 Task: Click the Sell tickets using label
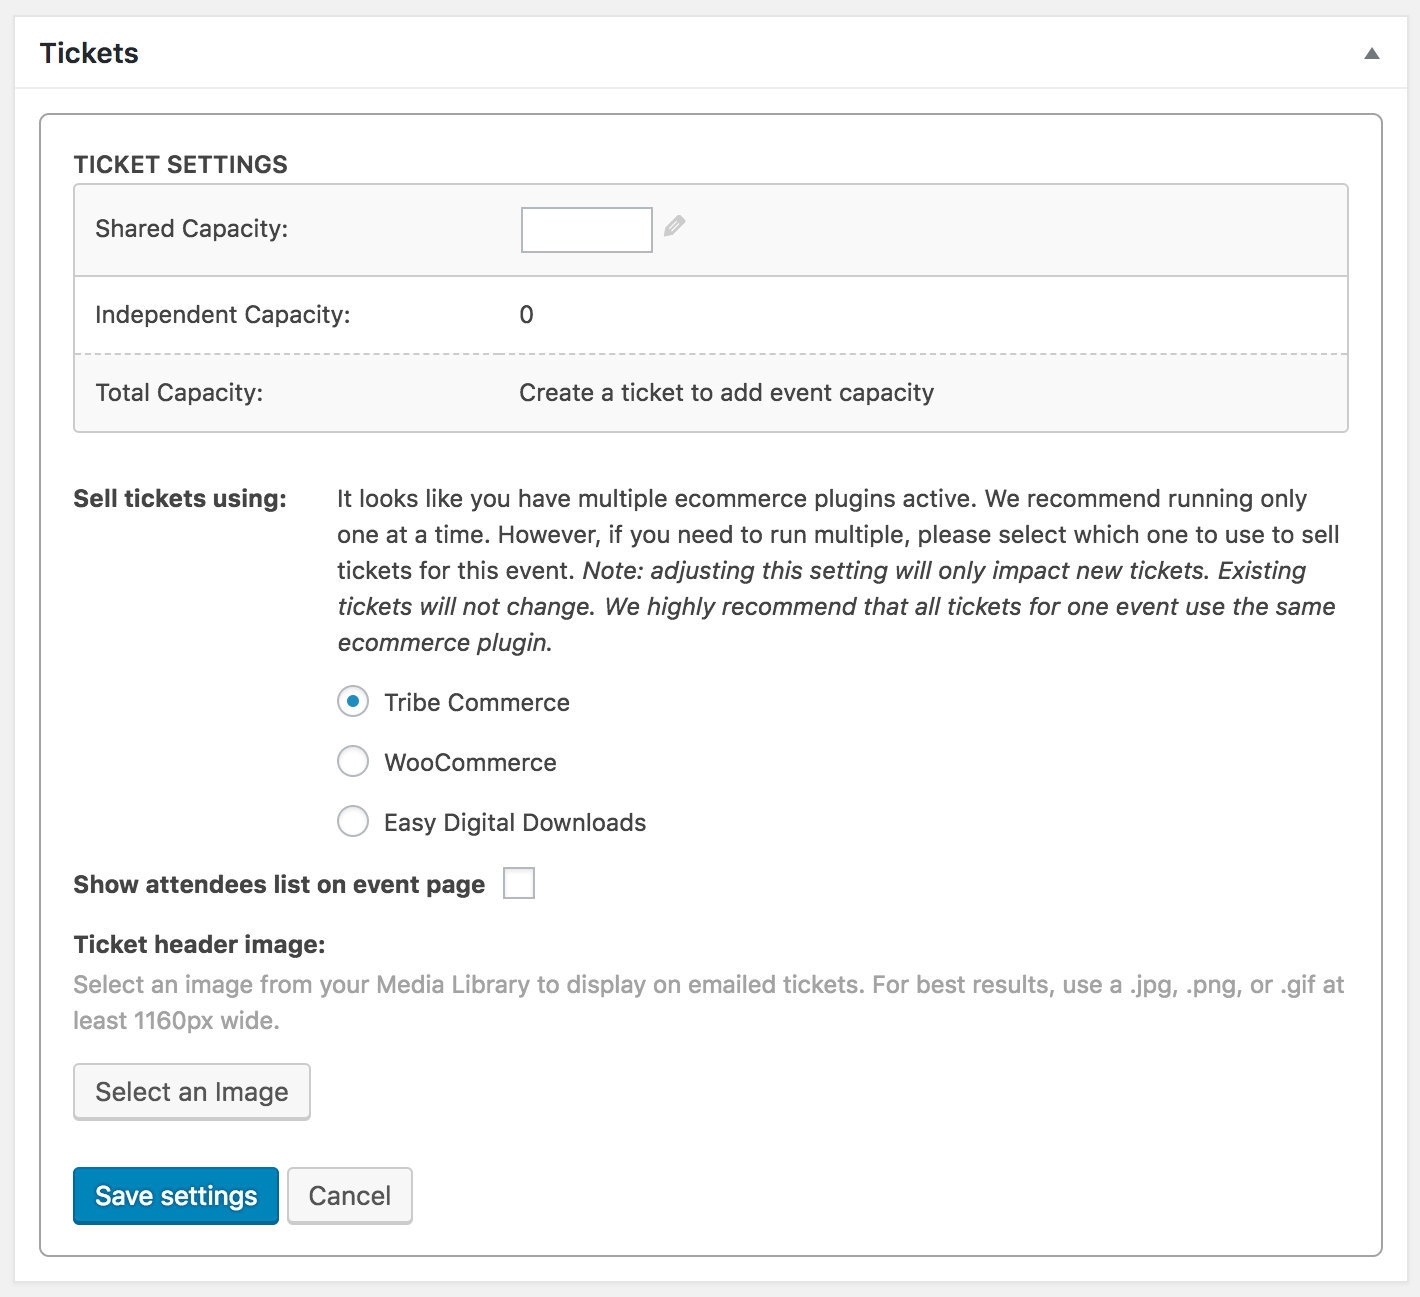coord(179,498)
